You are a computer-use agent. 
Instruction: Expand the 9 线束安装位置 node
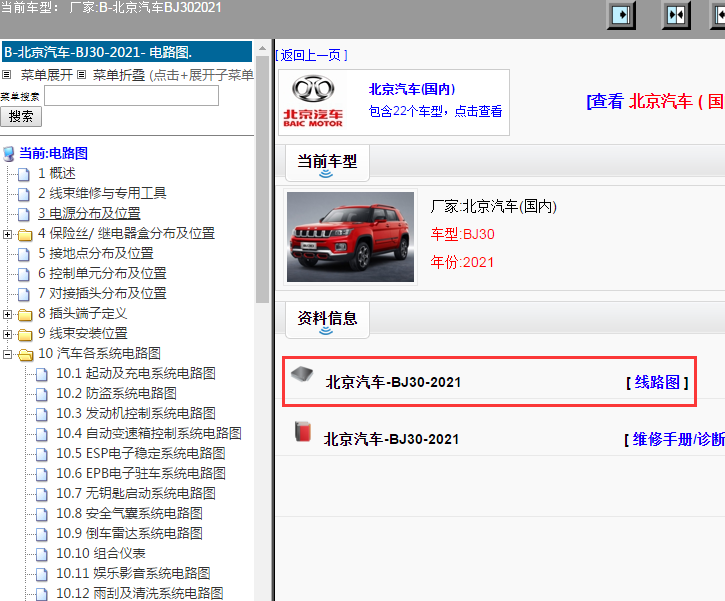(x=7, y=334)
